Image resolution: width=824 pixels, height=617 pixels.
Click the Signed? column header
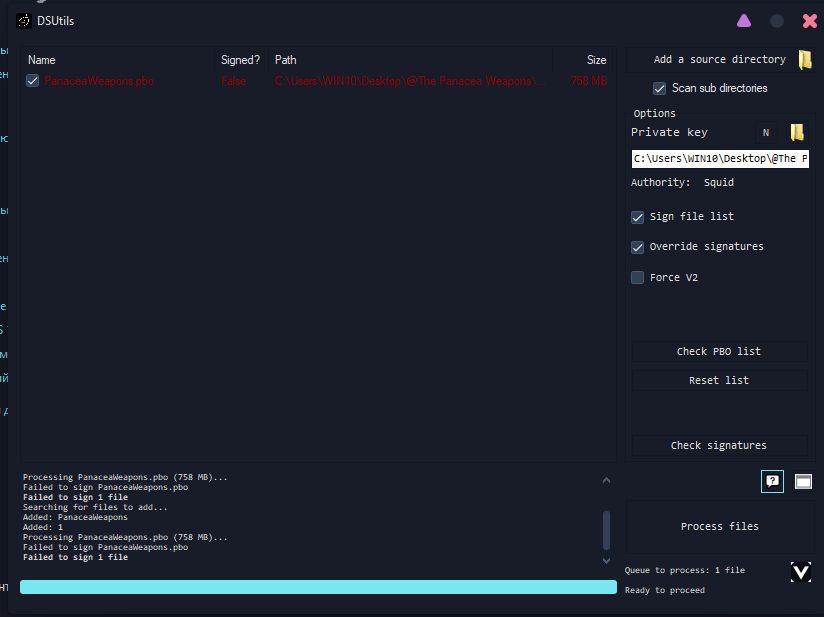(241, 60)
